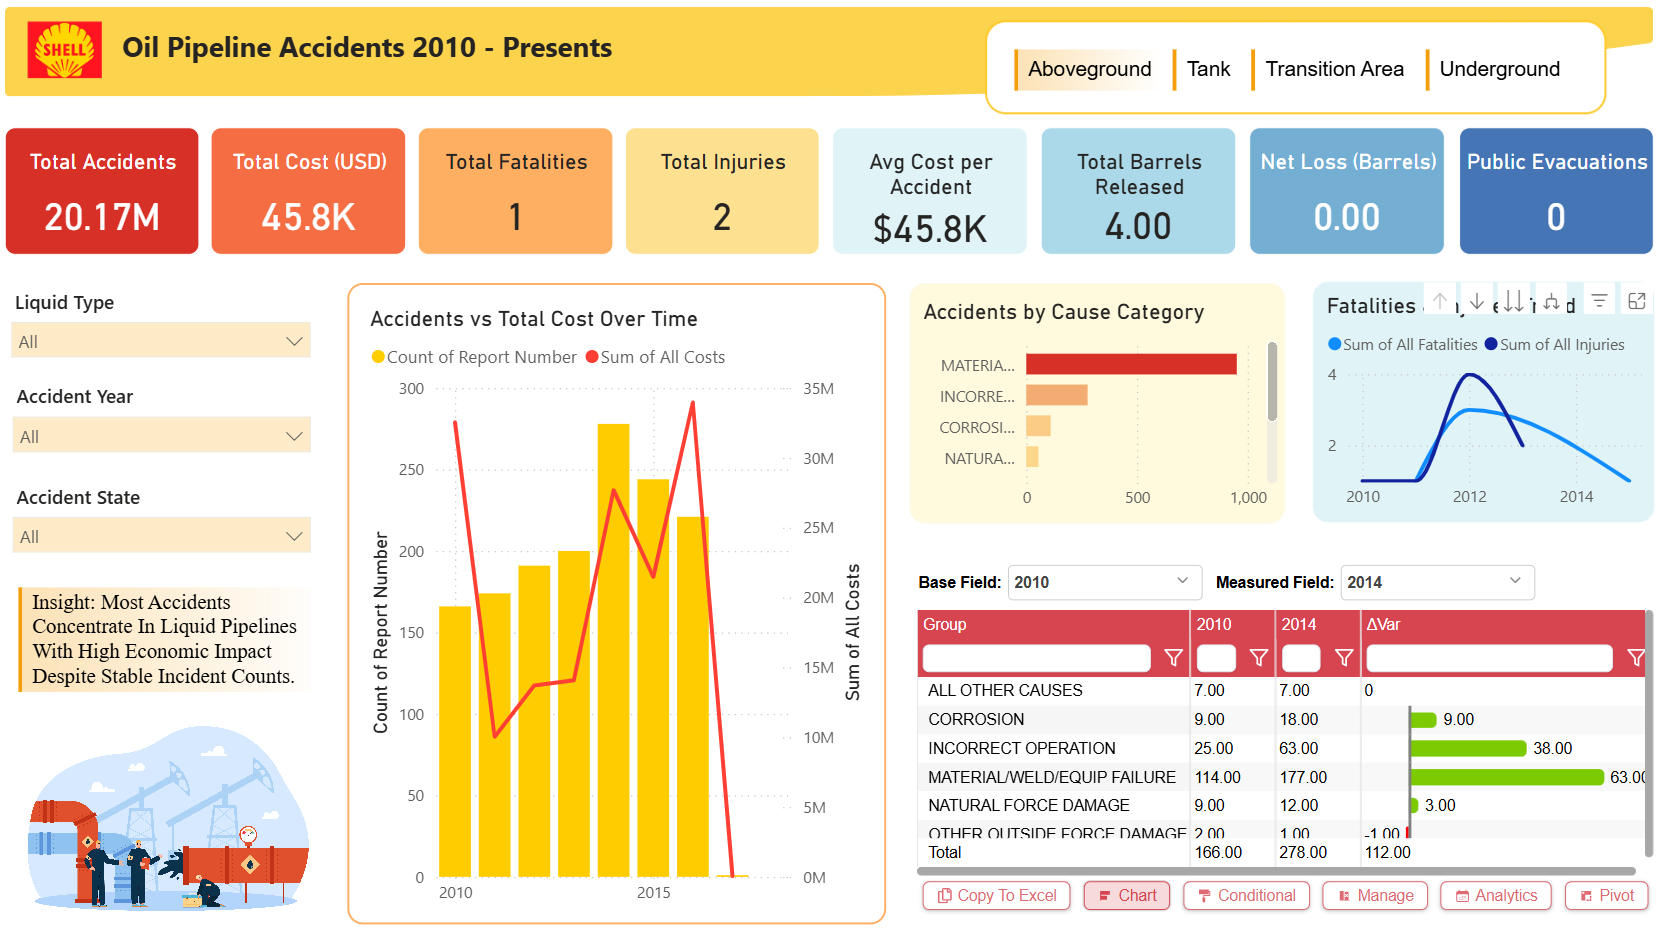
Task: Select the Tank tab
Action: 1208,69
